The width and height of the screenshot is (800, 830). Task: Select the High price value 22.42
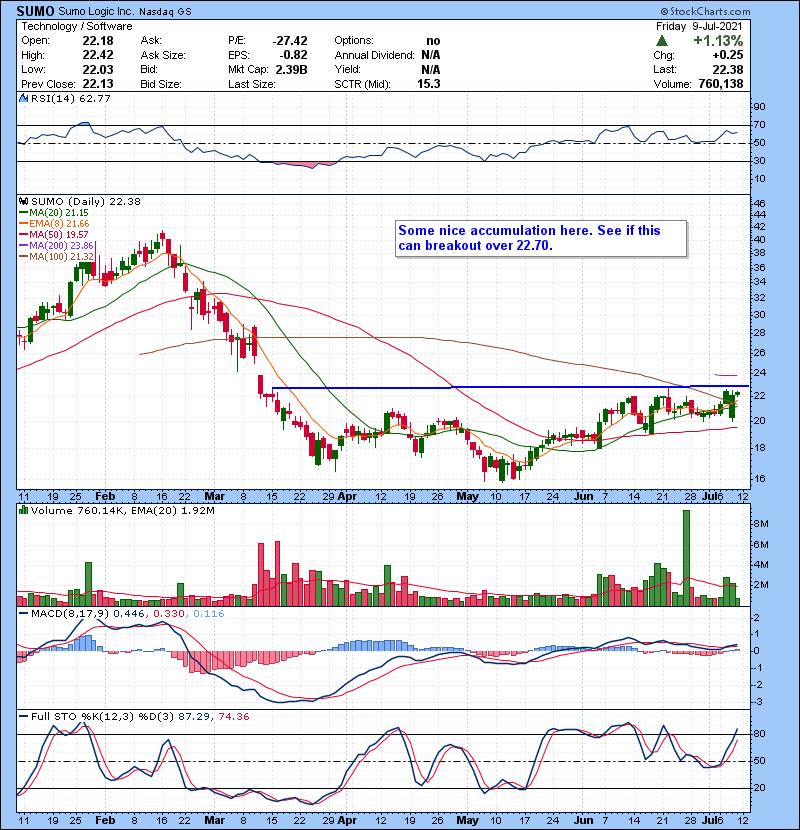click(x=98, y=55)
